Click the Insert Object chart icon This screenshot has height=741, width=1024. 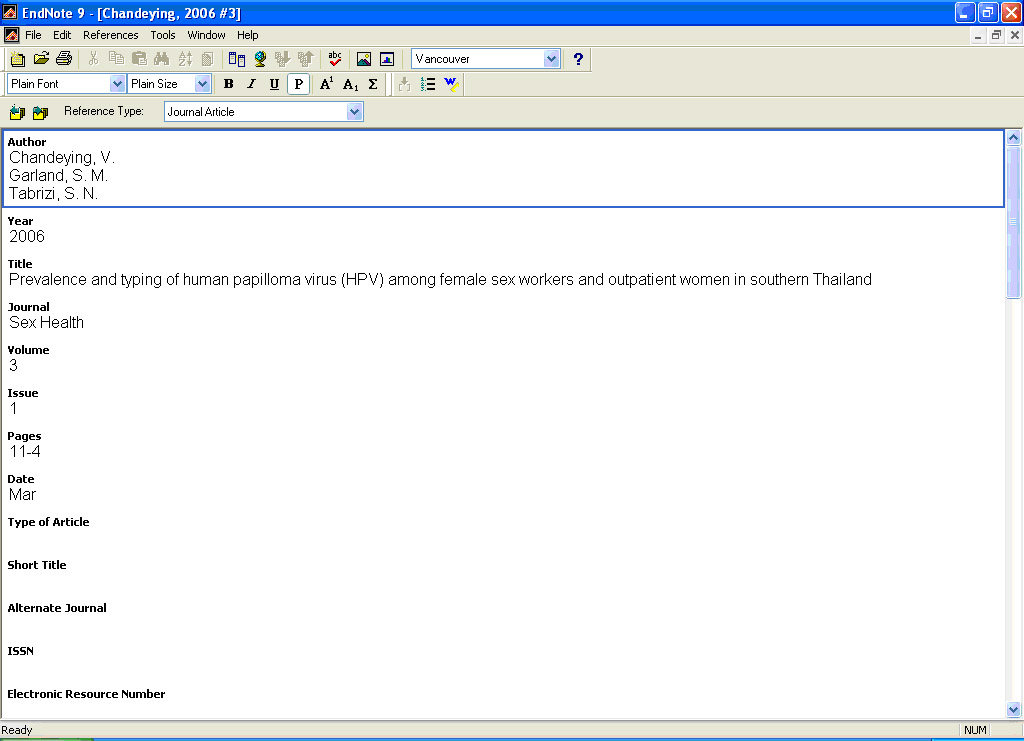pos(387,59)
